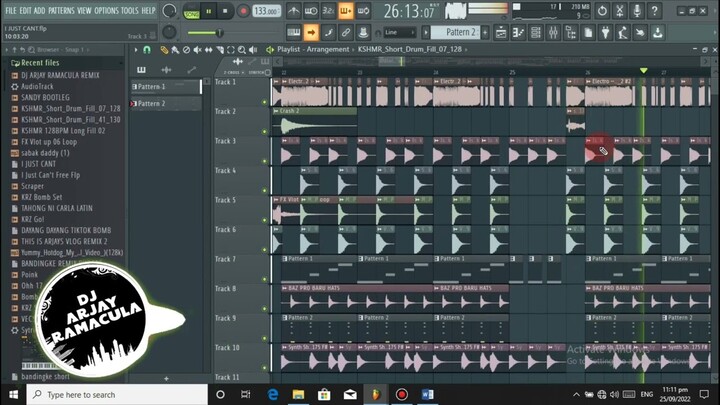The image size is (720, 405).
Task: Open the plugin picker plug icon
Action: click(x=606, y=32)
